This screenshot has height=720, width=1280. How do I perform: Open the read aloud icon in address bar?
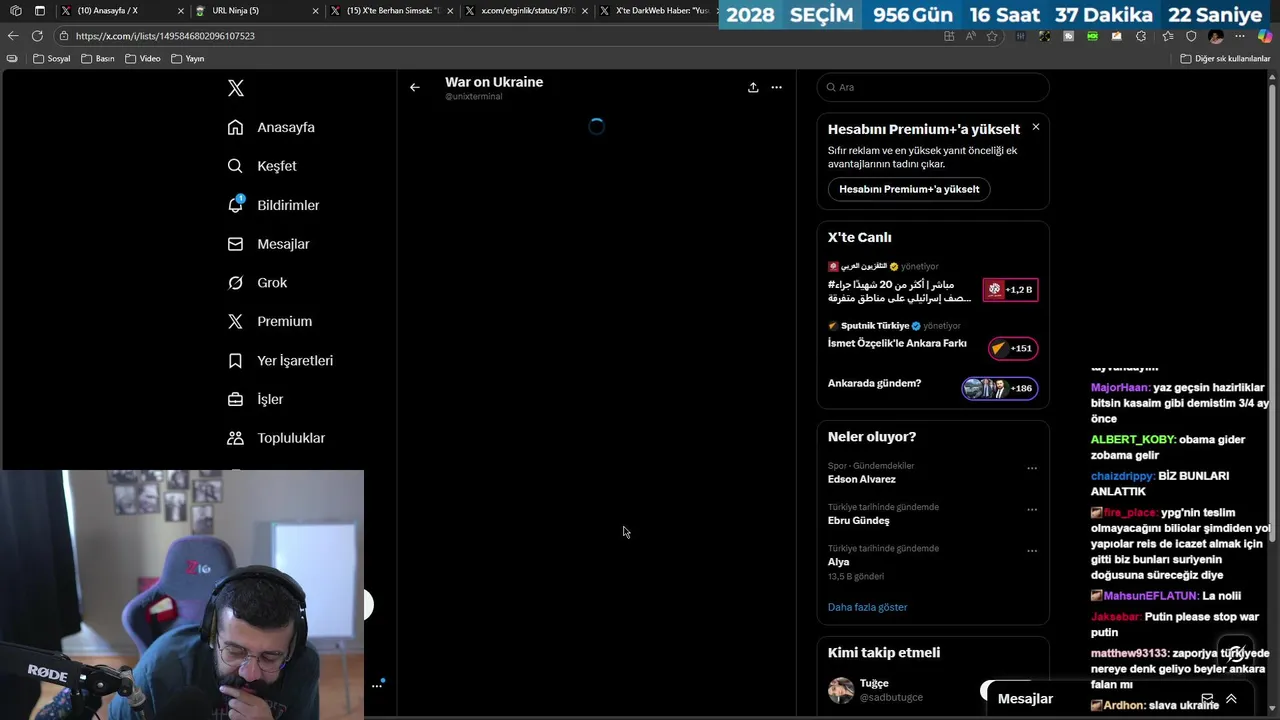click(970, 36)
